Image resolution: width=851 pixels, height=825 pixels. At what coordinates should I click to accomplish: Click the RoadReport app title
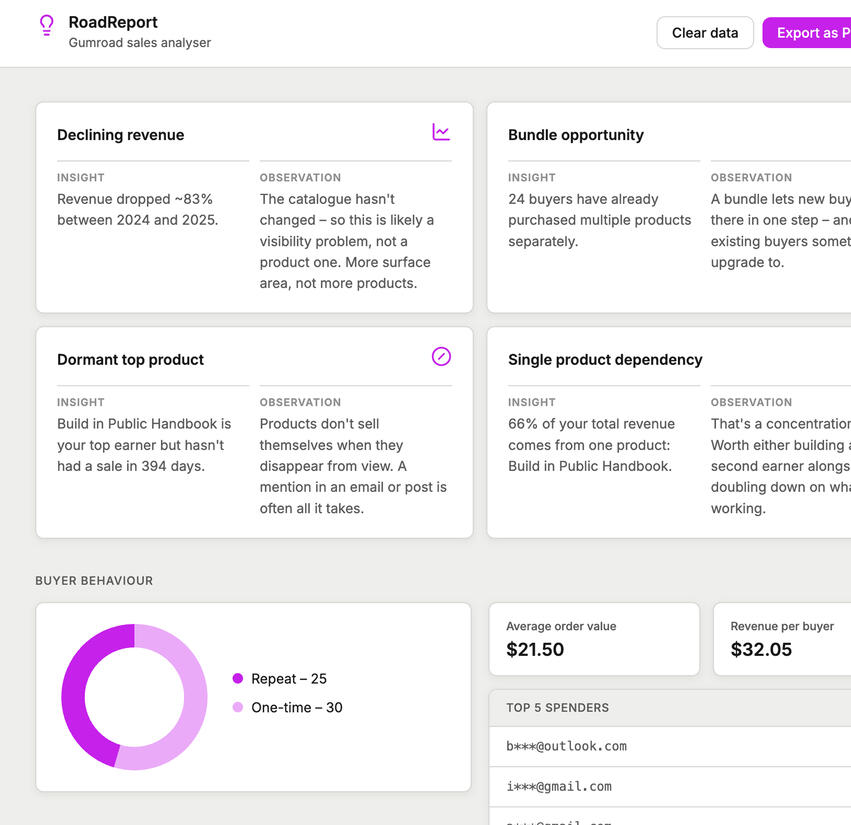tap(113, 22)
